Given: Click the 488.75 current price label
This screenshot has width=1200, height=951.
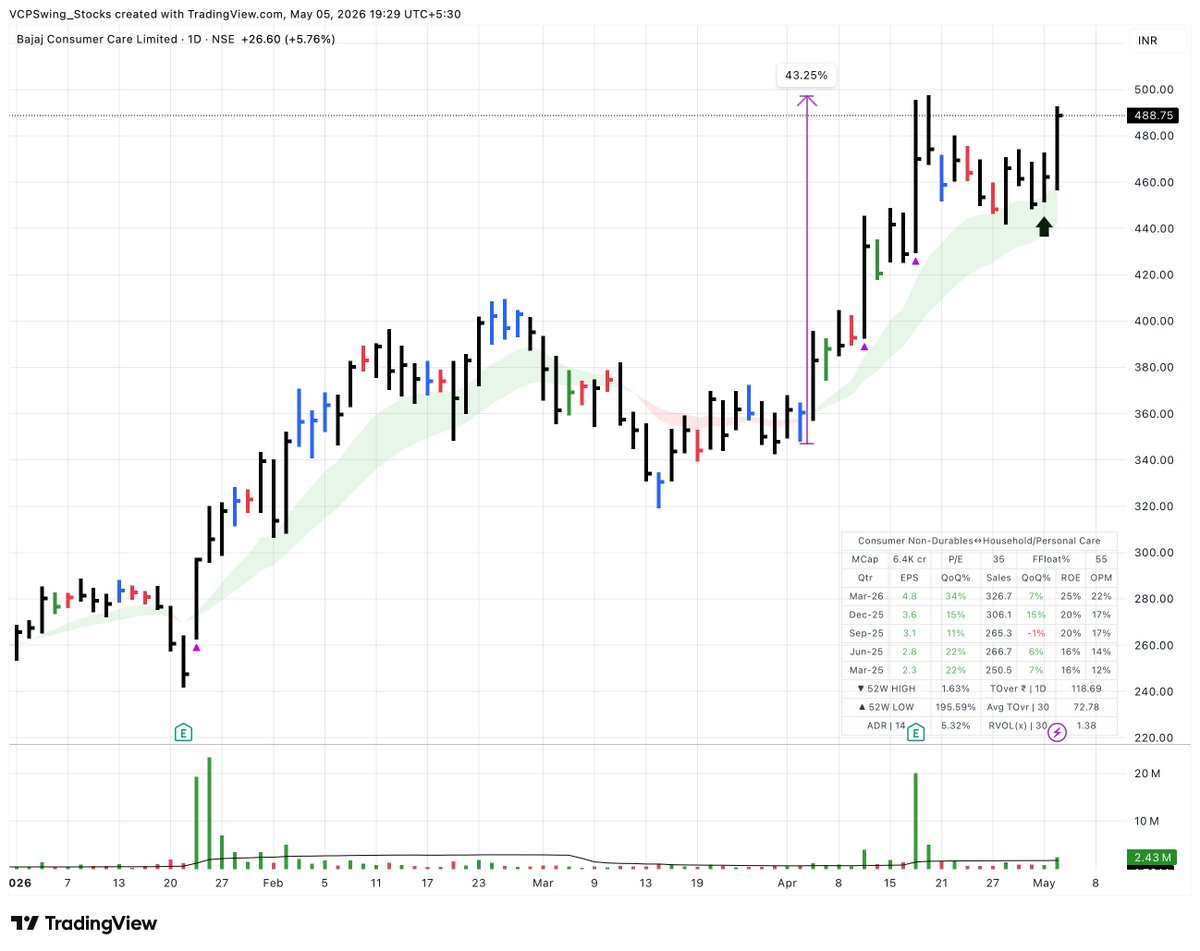Looking at the screenshot, I should pos(1152,115).
